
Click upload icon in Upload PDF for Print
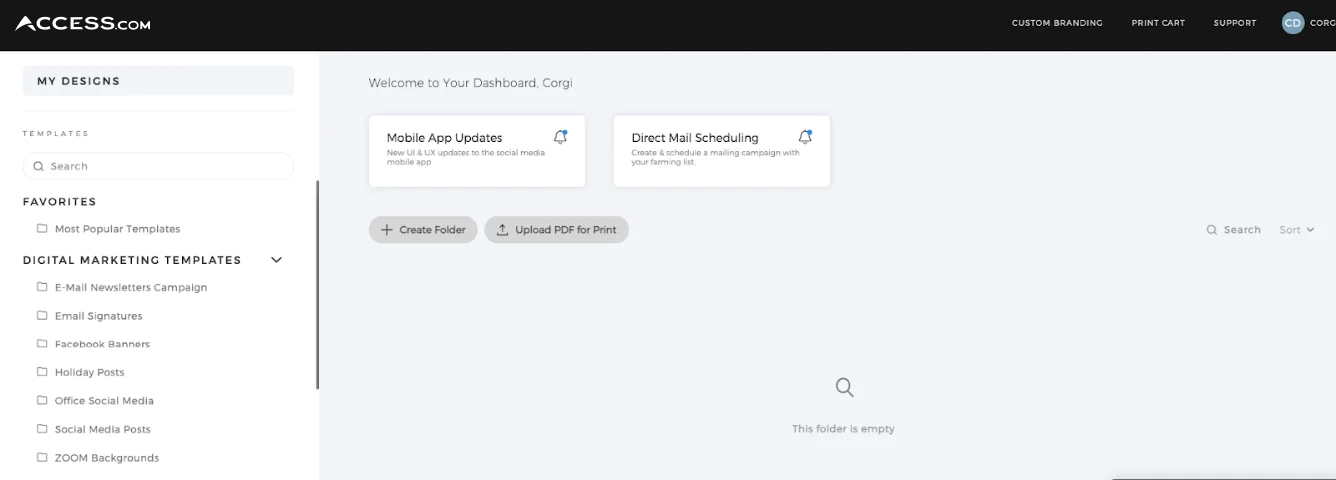pyautogui.click(x=503, y=229)
